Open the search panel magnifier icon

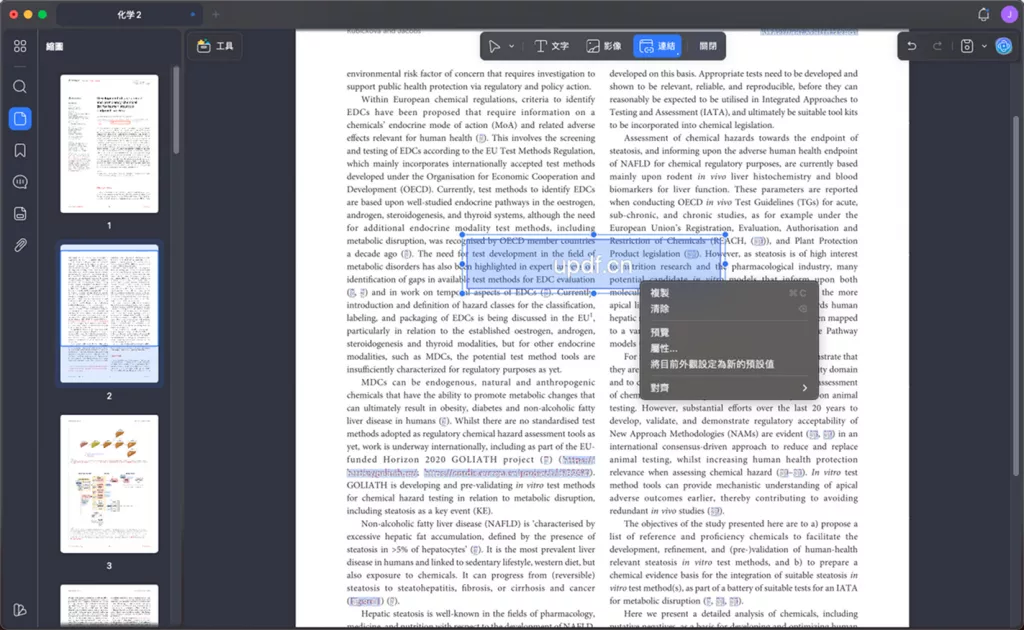20,87
